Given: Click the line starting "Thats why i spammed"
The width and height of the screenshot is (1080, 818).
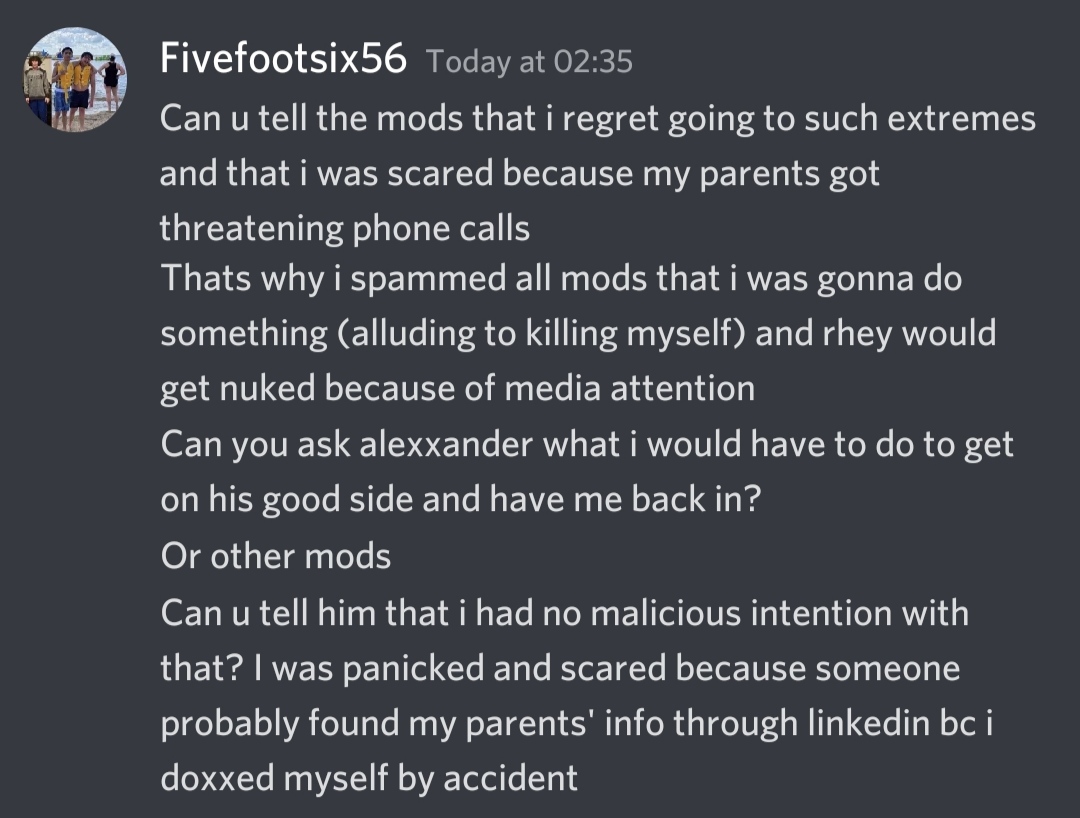Looking at the screenshot, I should click(x=560, y=279).
